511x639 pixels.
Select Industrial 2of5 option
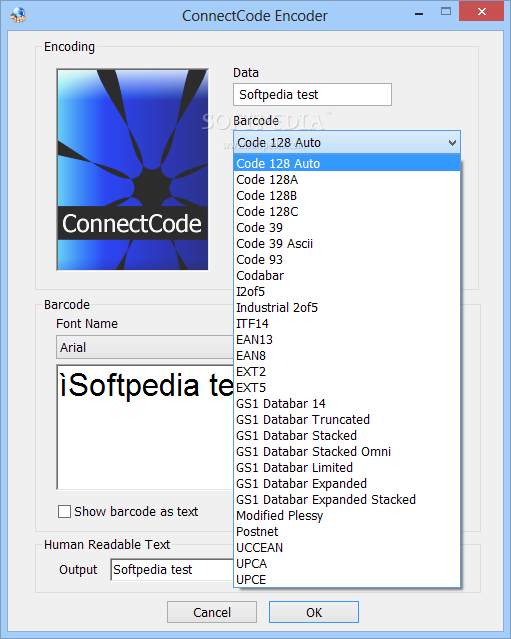tap(347, 307)
